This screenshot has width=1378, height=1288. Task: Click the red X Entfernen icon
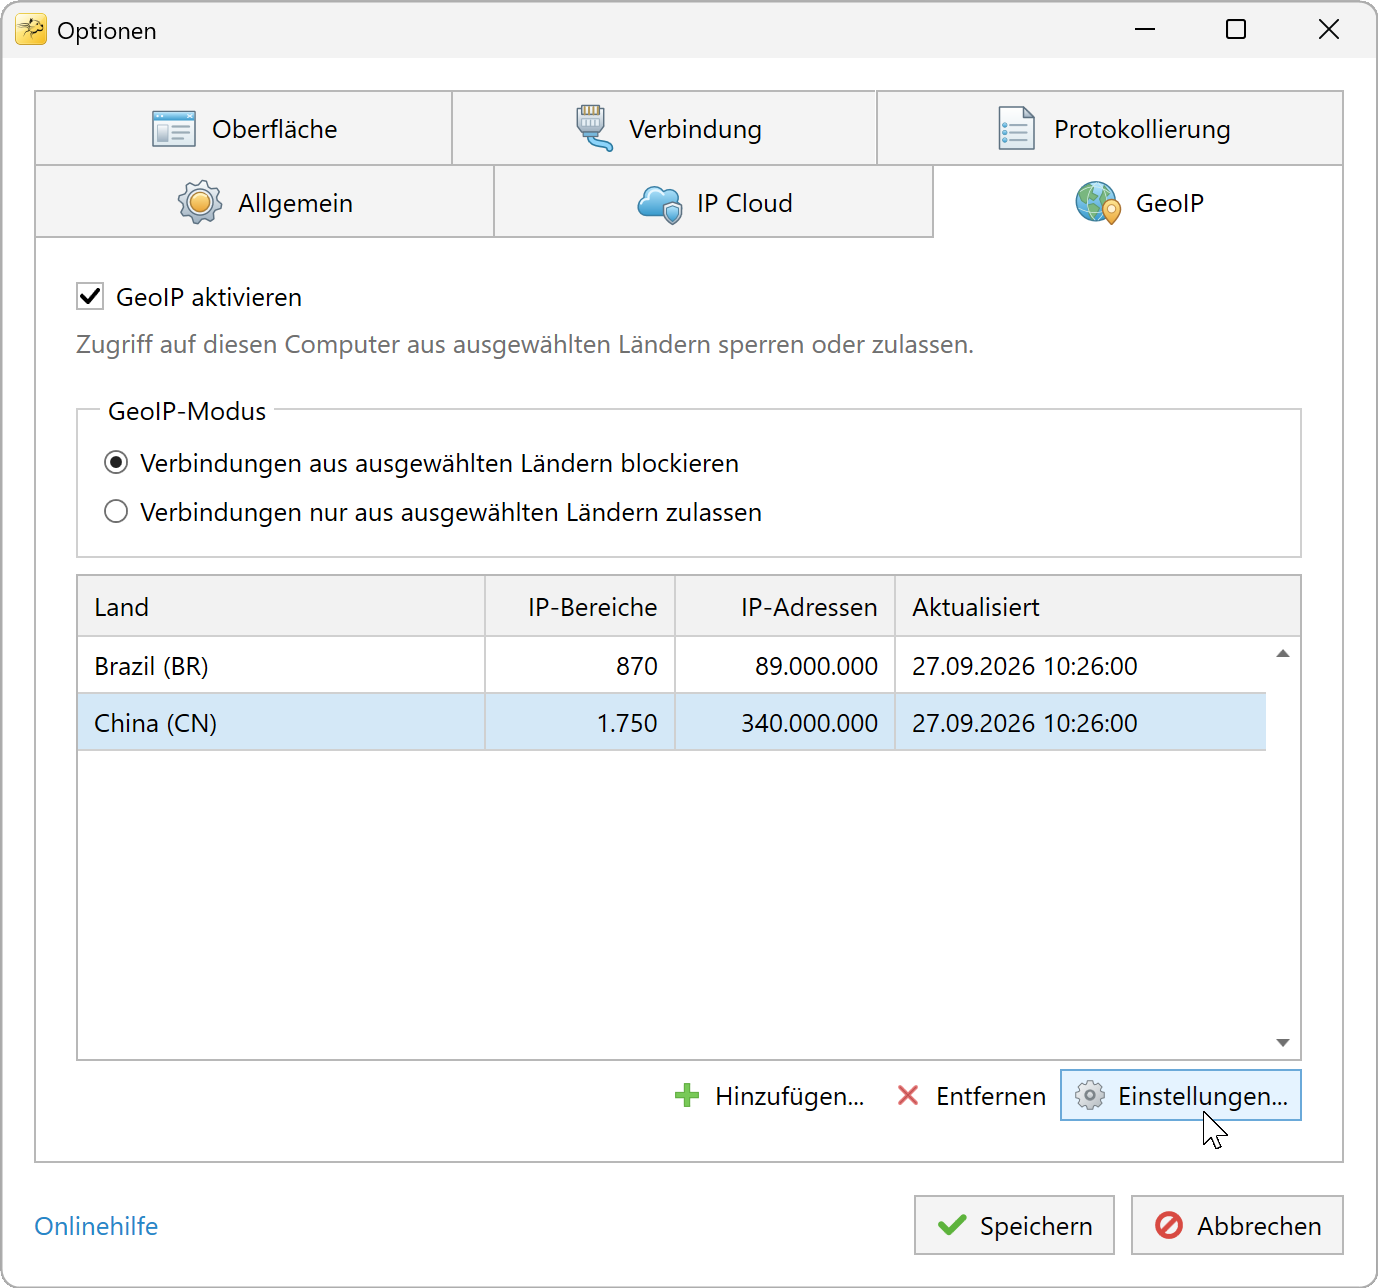[908, 1096]
